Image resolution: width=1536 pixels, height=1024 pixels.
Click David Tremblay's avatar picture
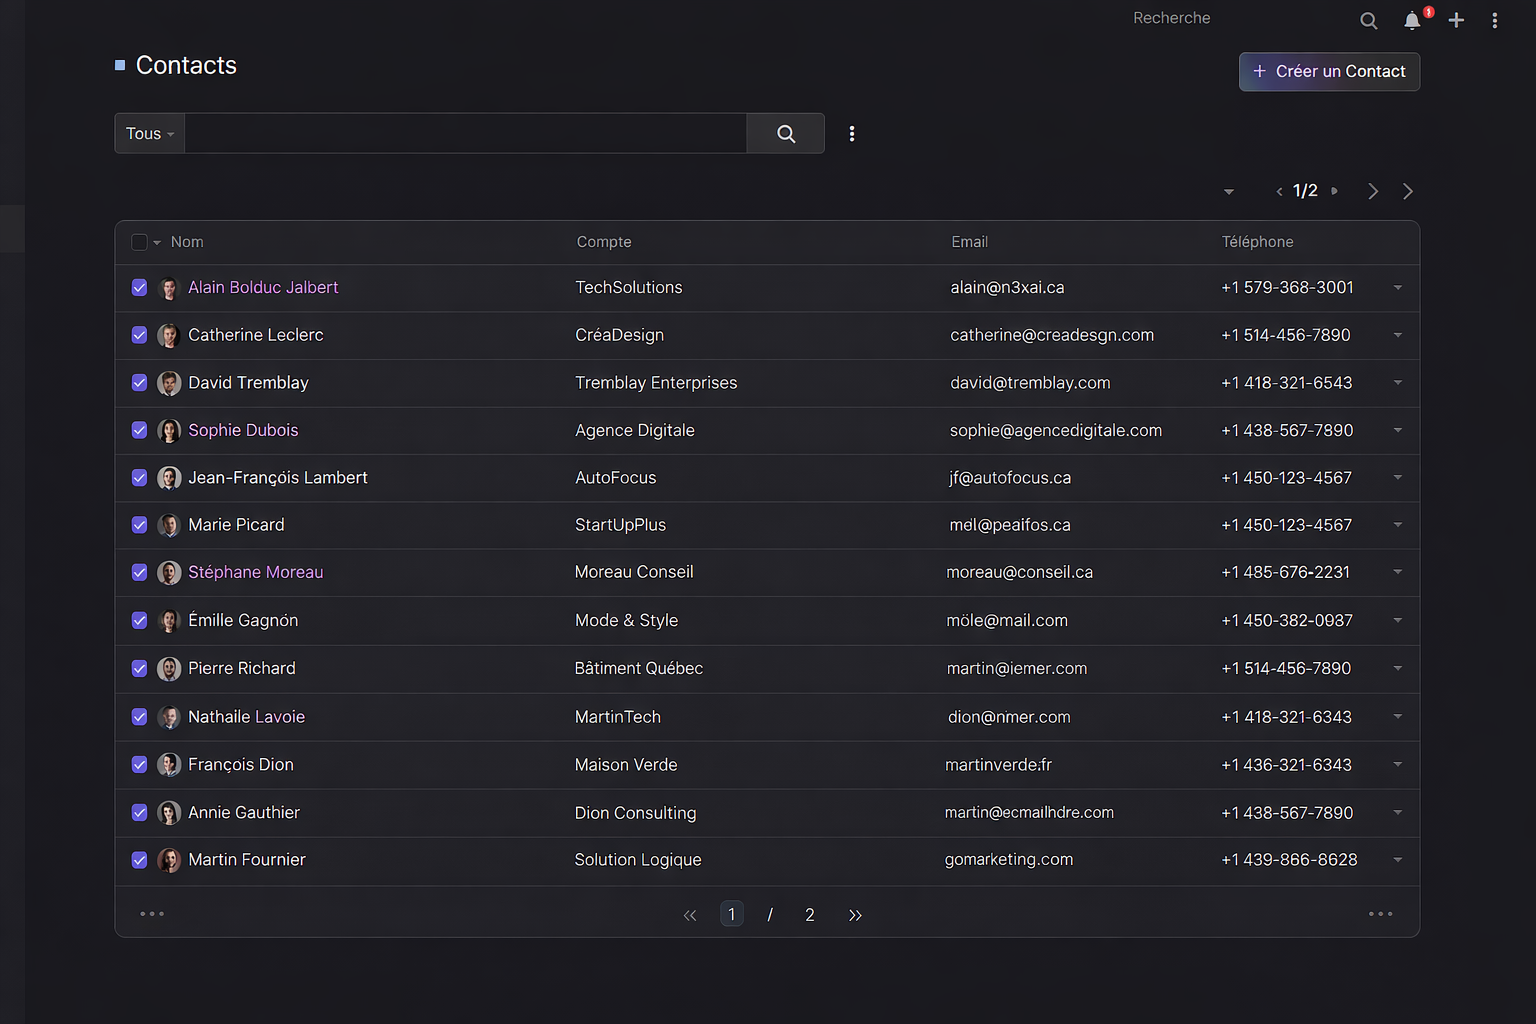(169, 383)
